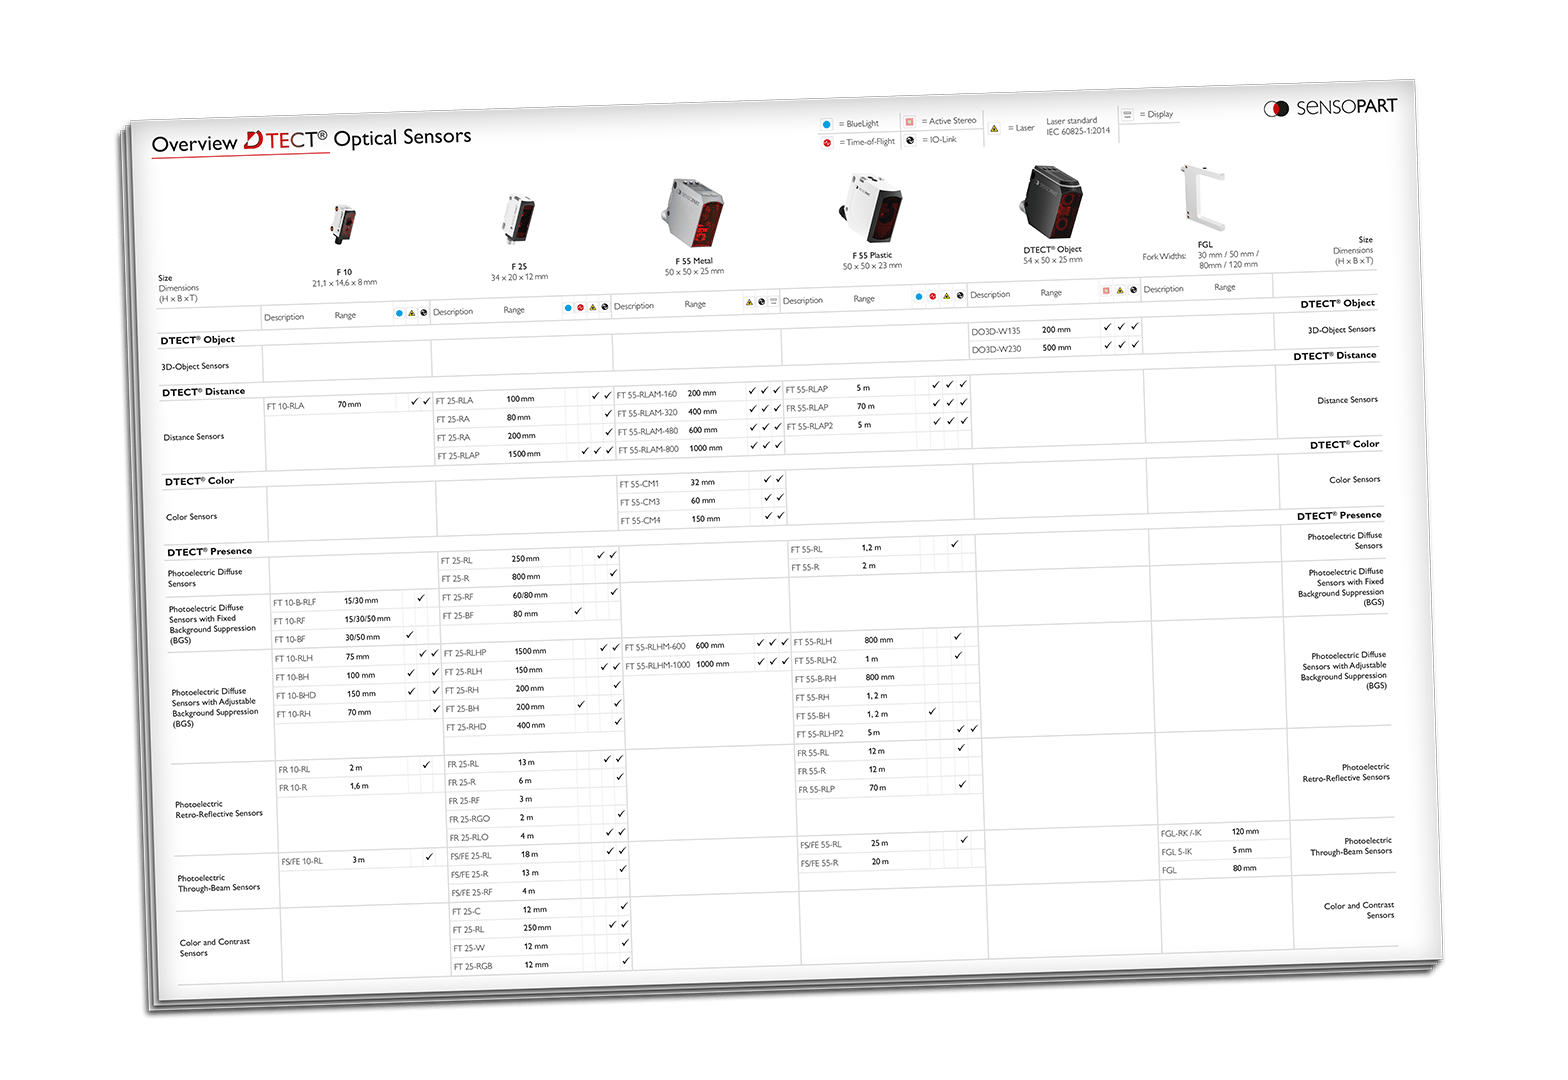
Task: Click the yellow Laser warning legend icon
Action: pyautogui.click(x=994, y=129)
